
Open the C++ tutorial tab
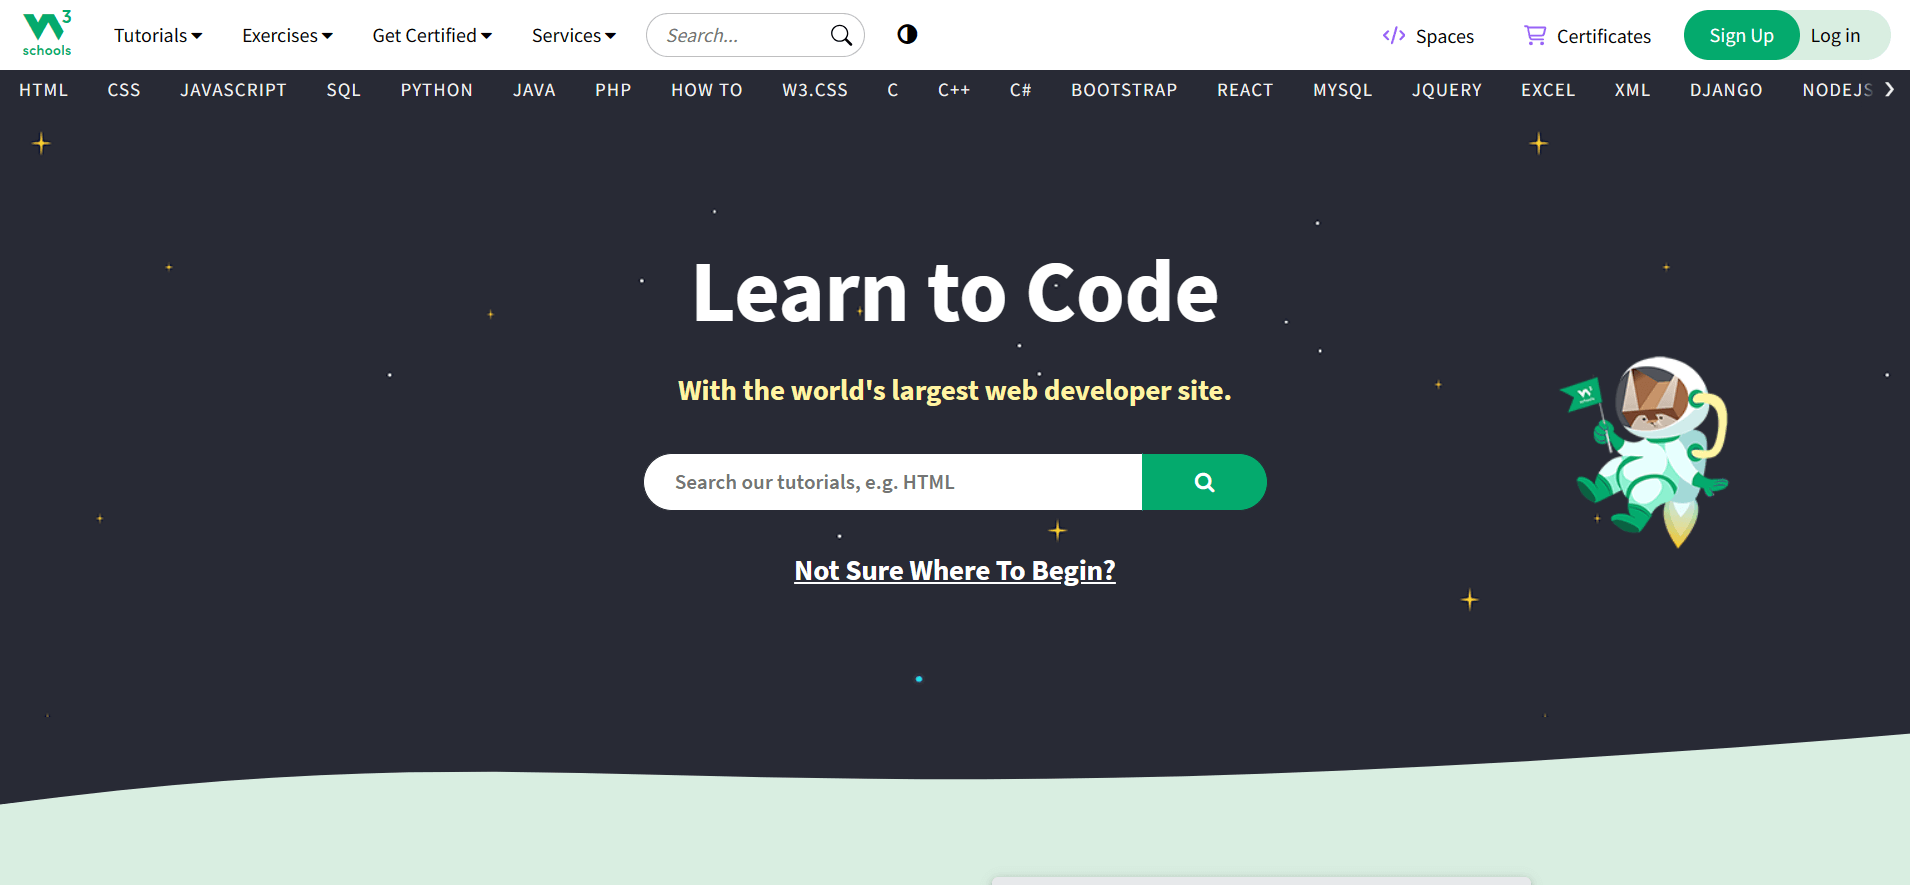[954, 90]
